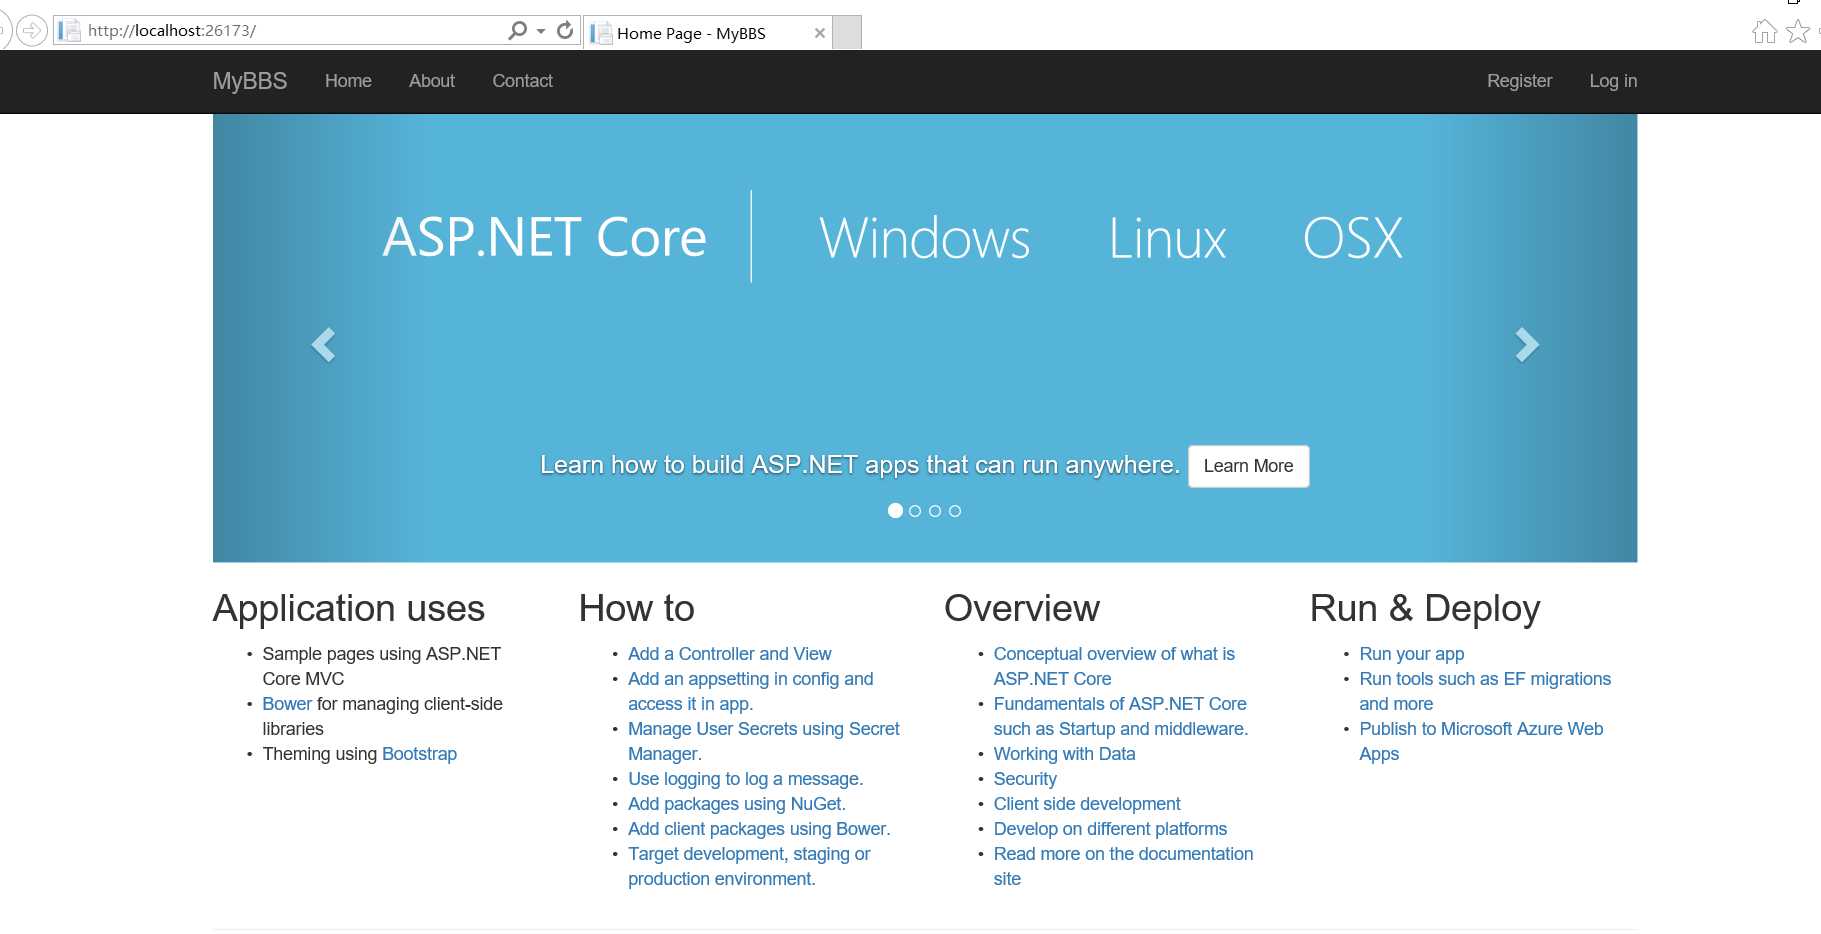Go to next carousel slide

[x=1526, y=344]
